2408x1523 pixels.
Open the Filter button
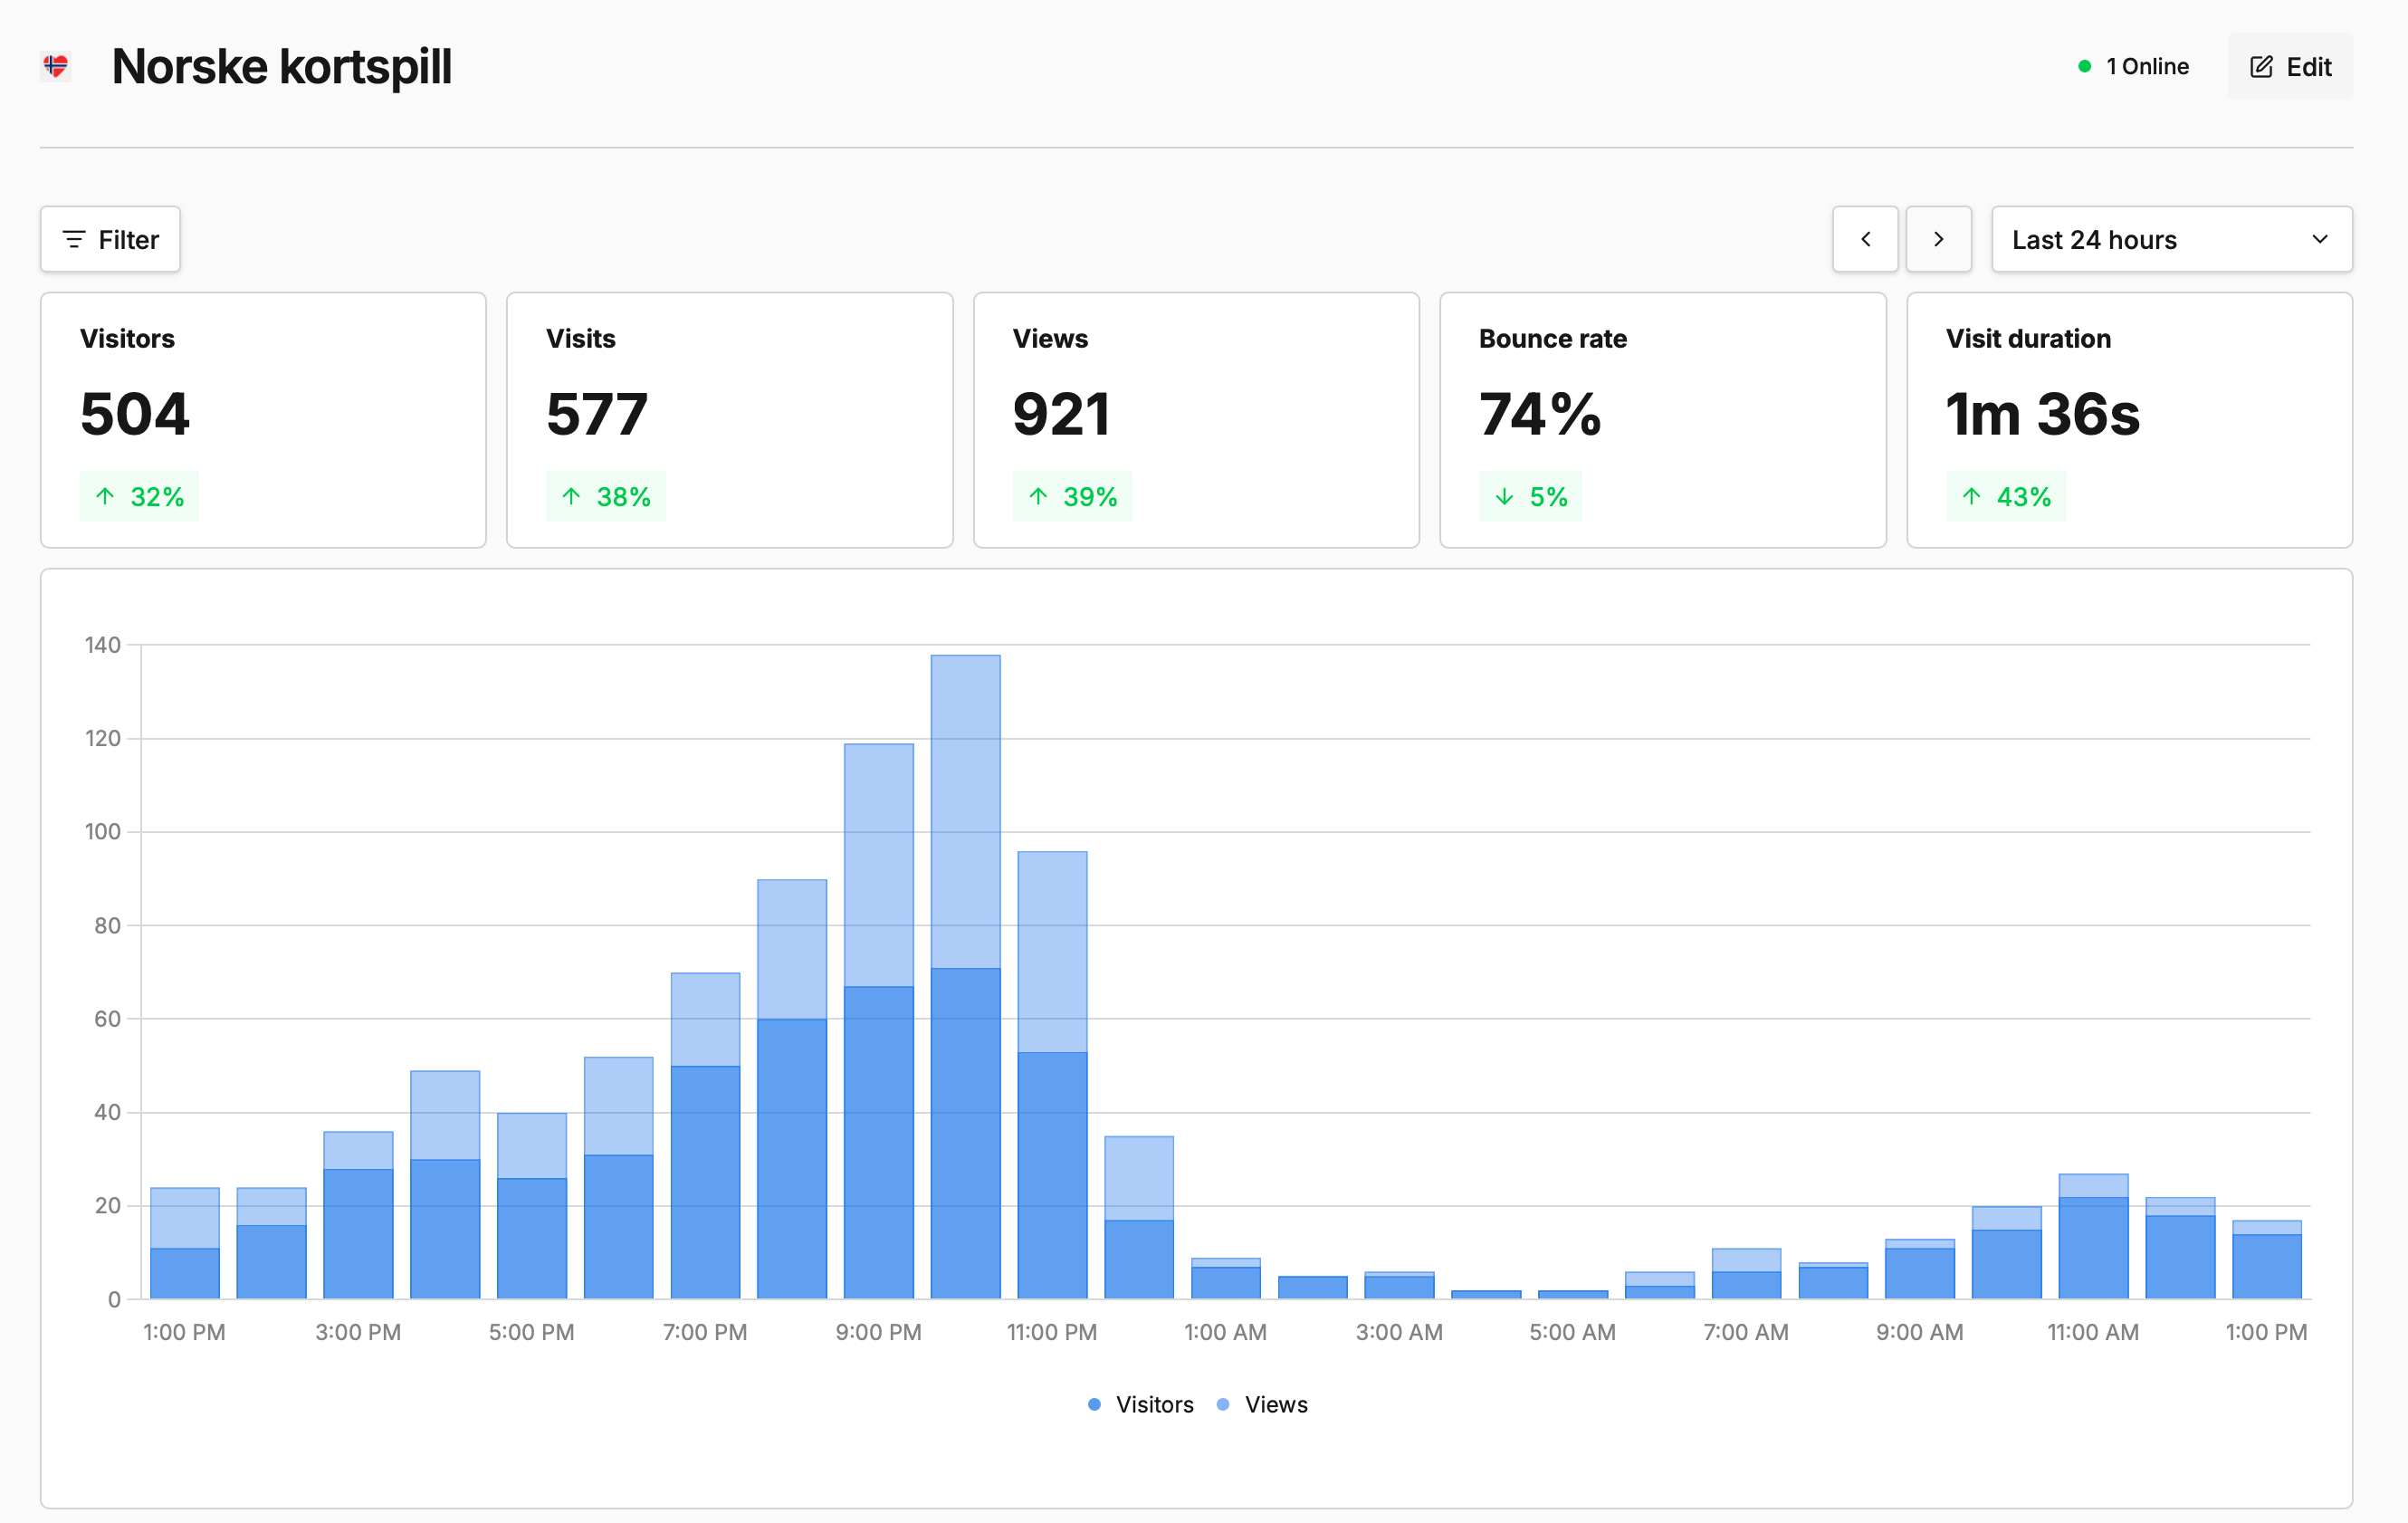110,239
